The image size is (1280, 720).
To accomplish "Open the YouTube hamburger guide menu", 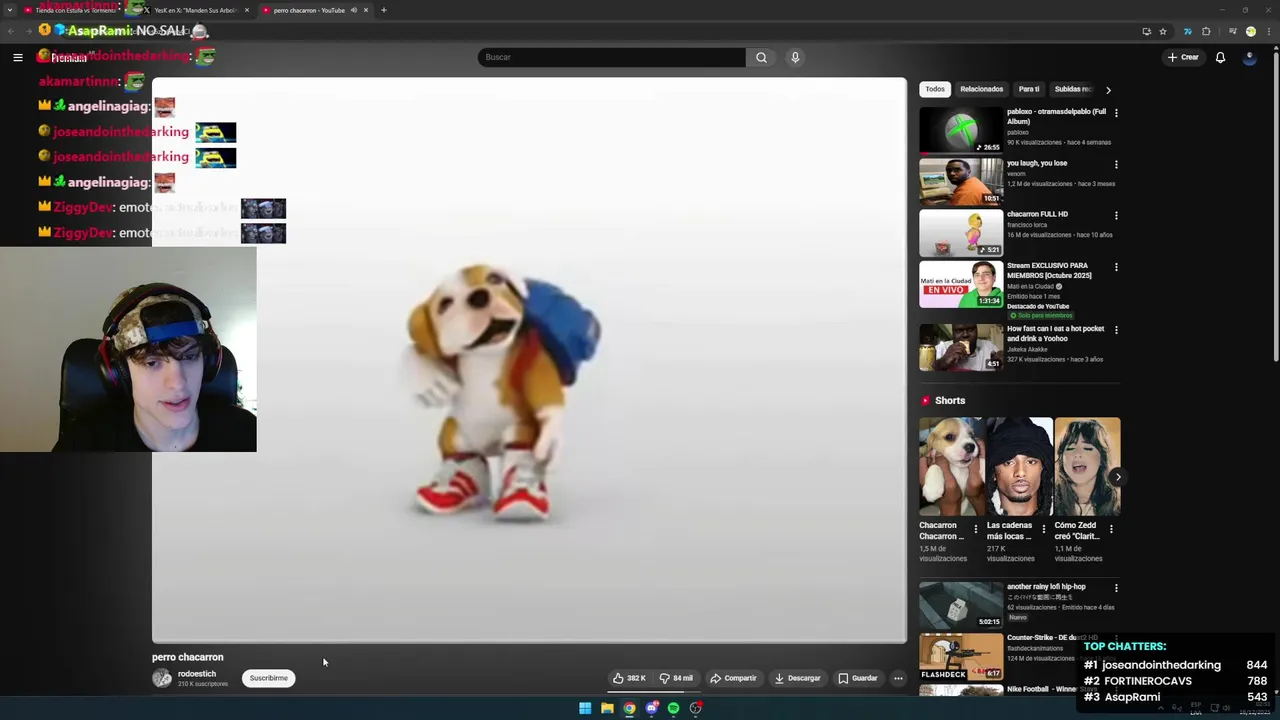I will pyautogui.click(x=18, y=57).
